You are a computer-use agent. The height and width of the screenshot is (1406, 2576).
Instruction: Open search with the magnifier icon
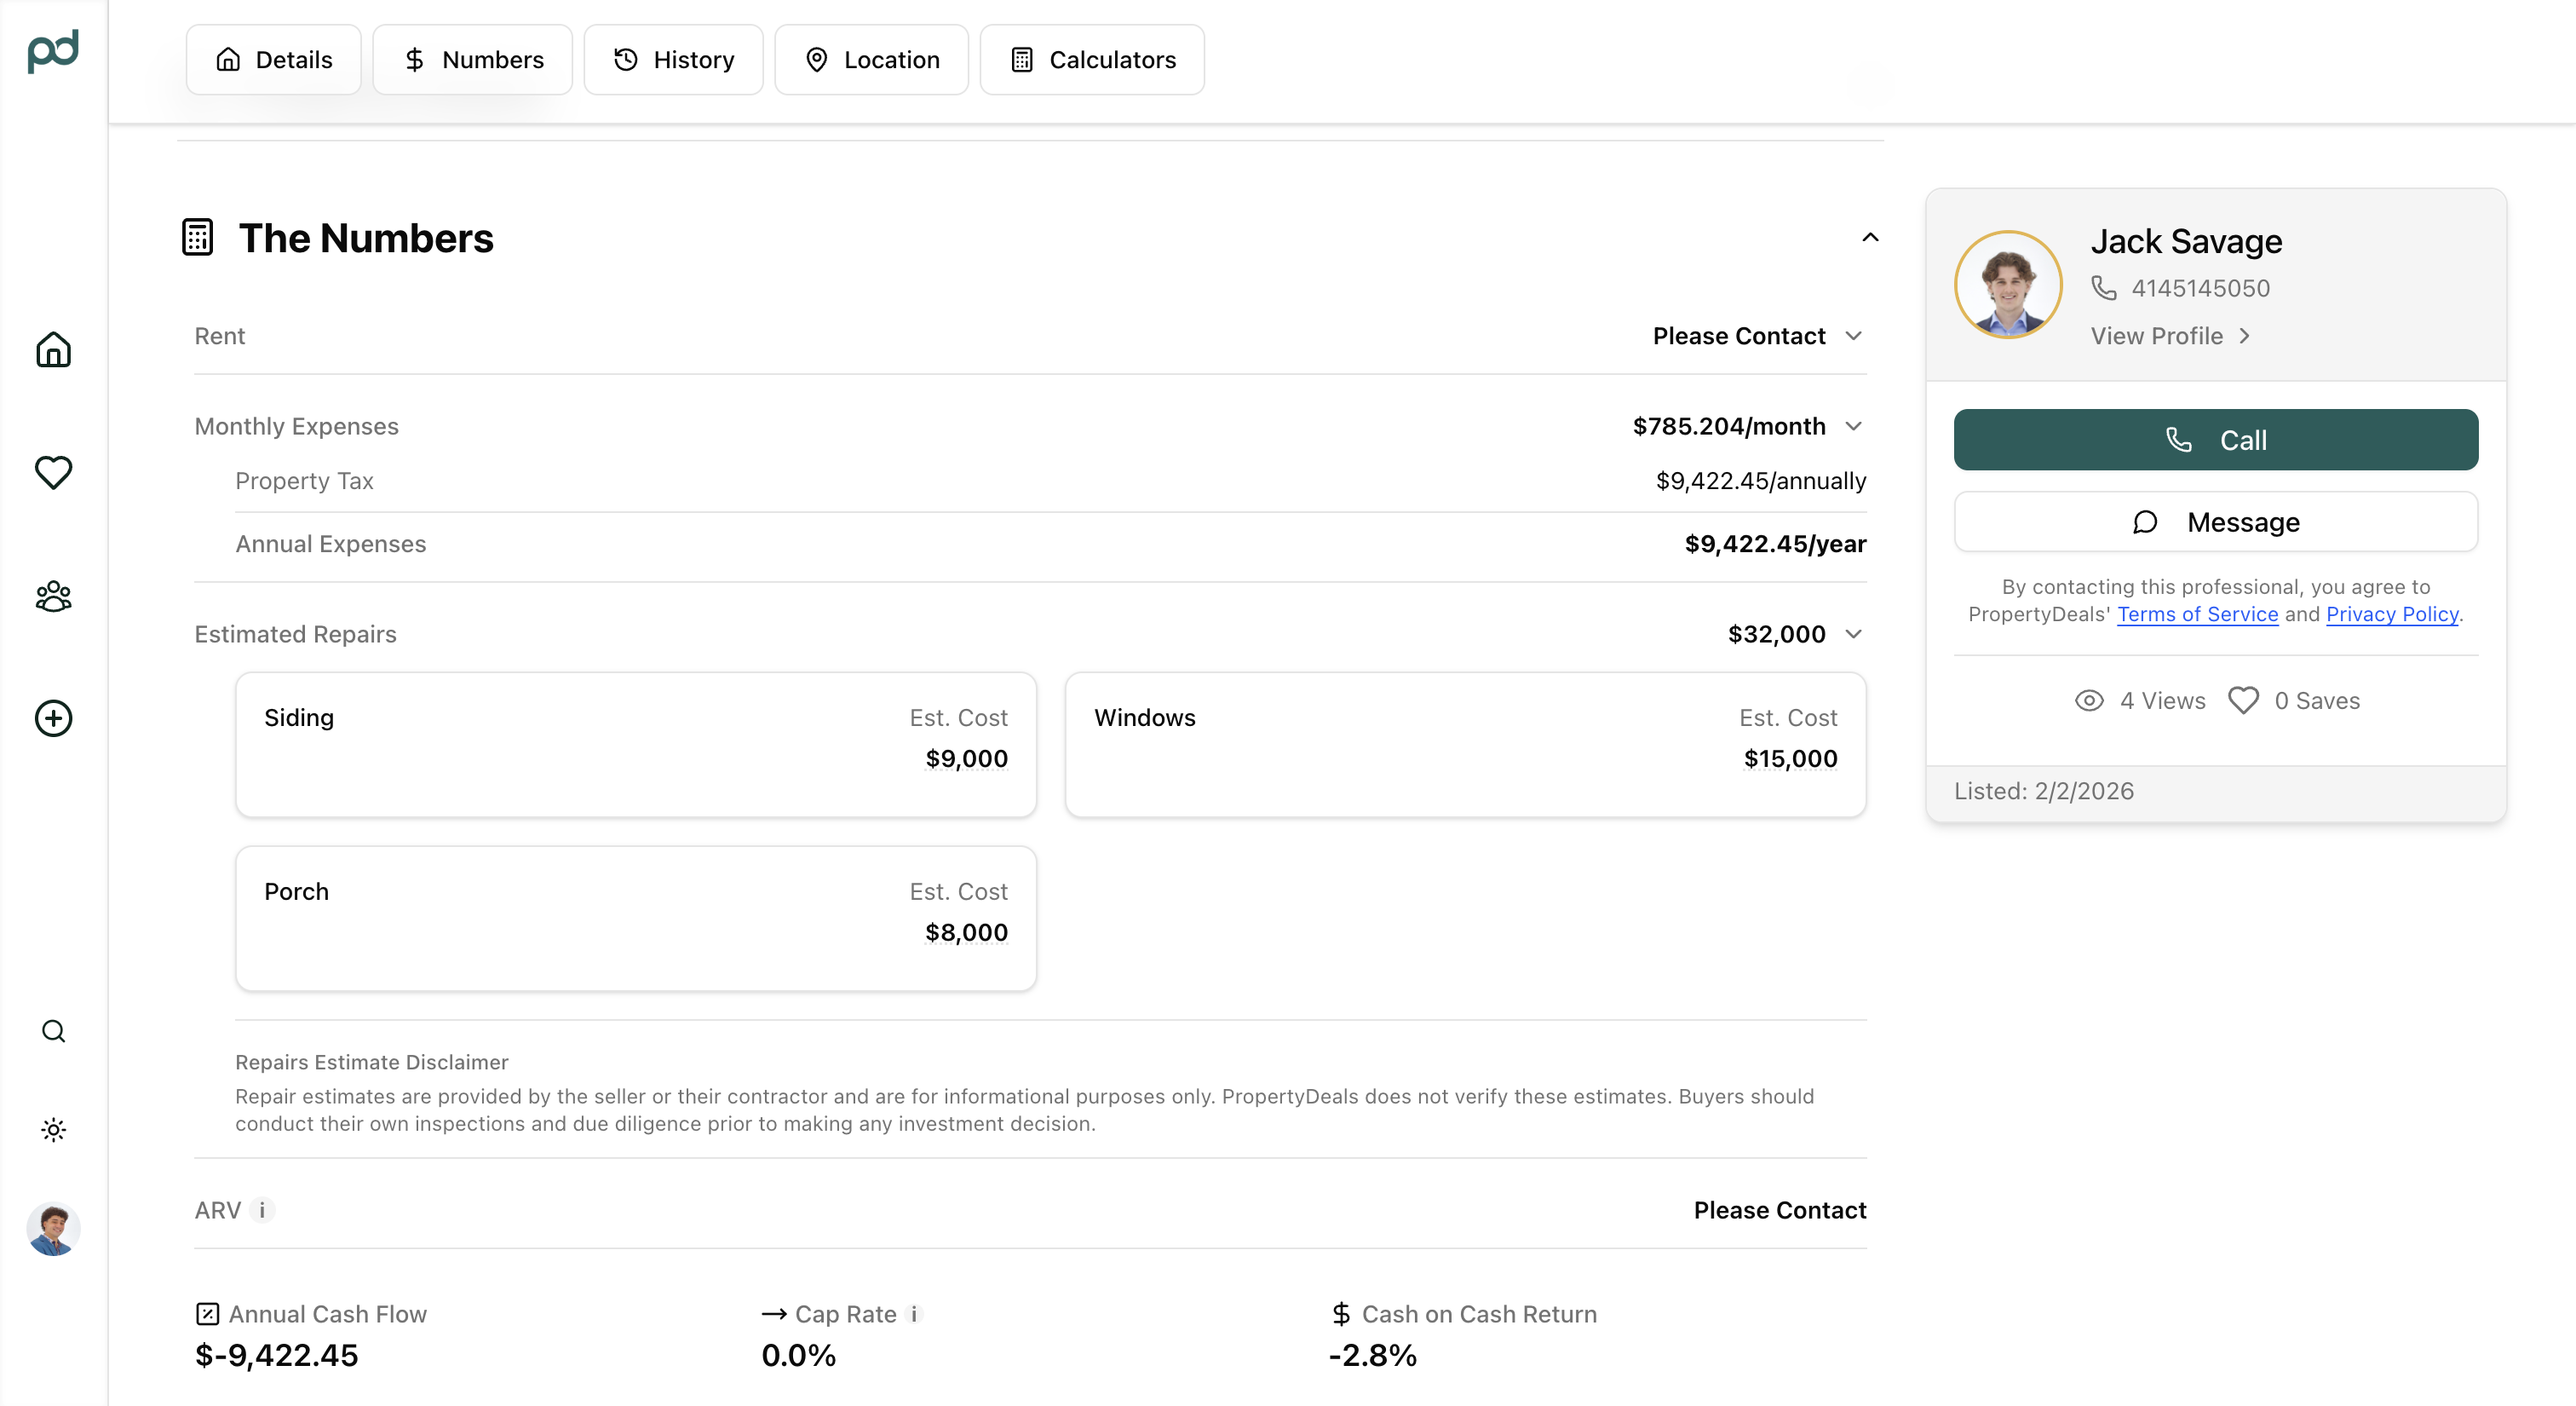pos(53,1031)
